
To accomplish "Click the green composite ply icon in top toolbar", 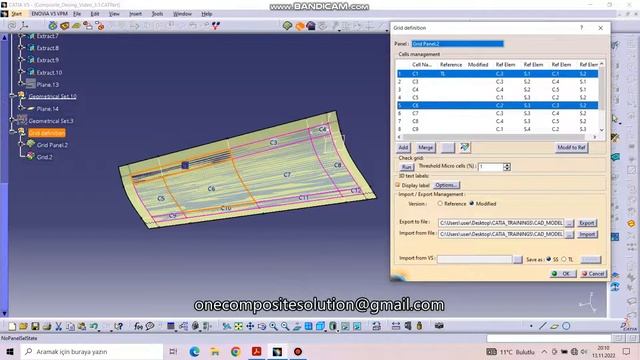I will tap(287, 26).
